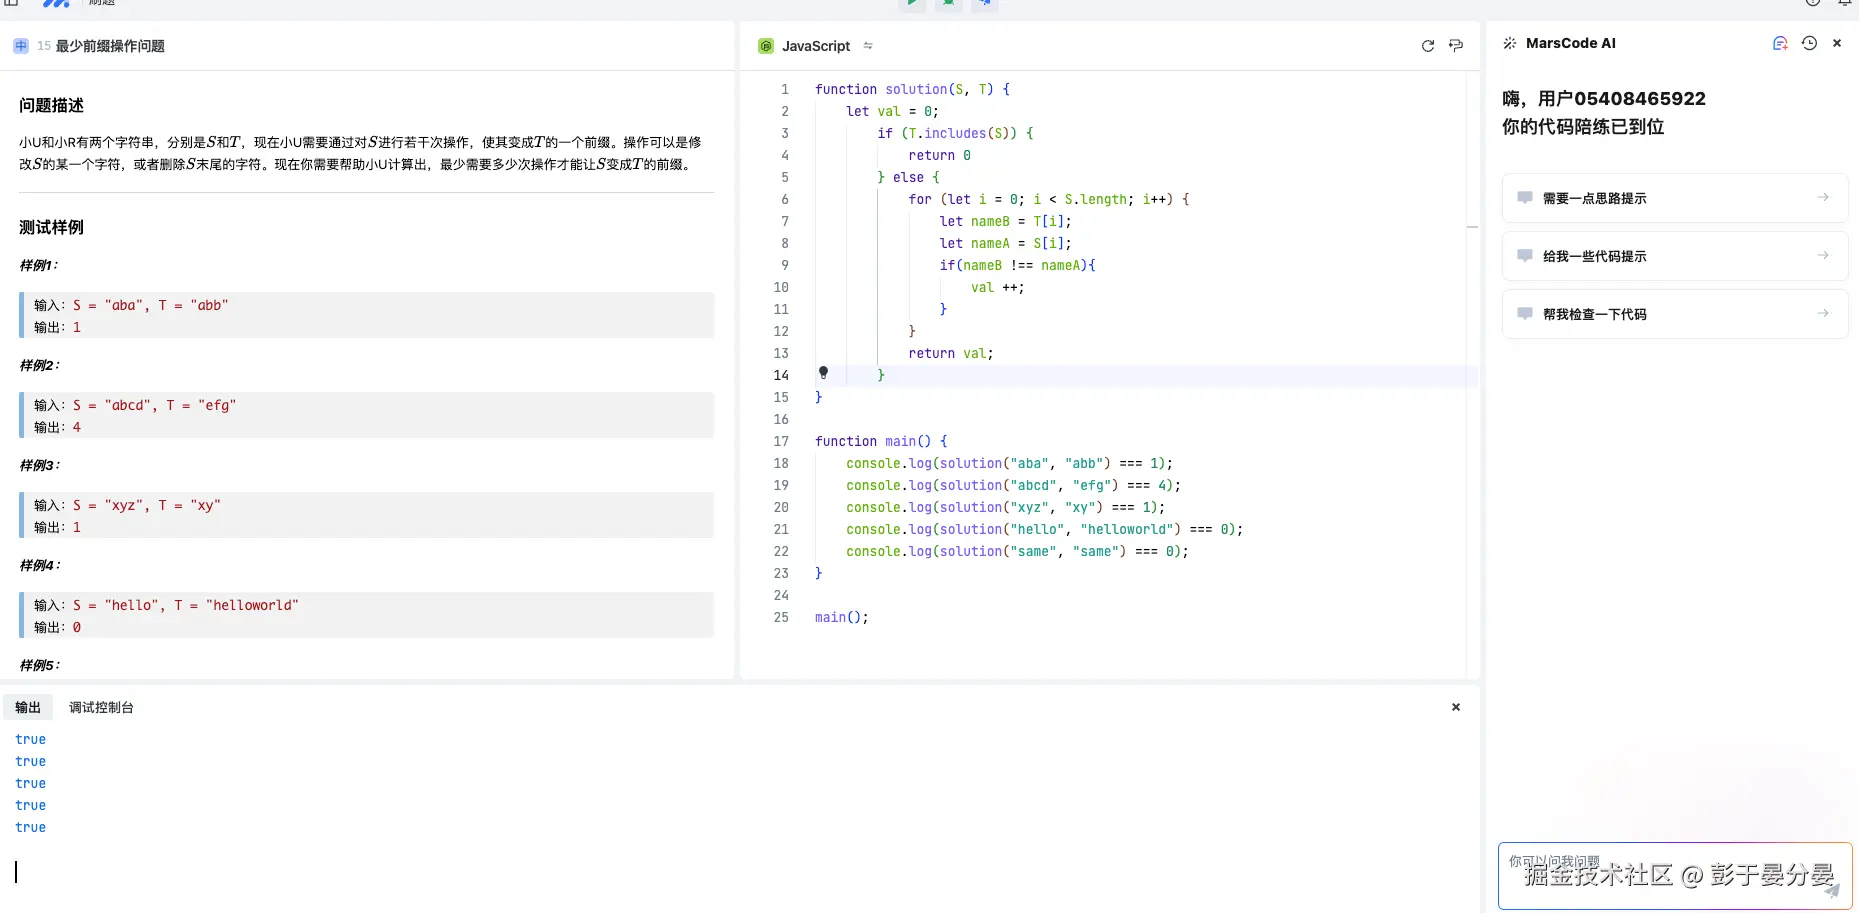Image resolution: width=1859 pixels, height=913 pixels.
Task: Click the Node.js JavaScript language icon
Action: pos(766,46)
